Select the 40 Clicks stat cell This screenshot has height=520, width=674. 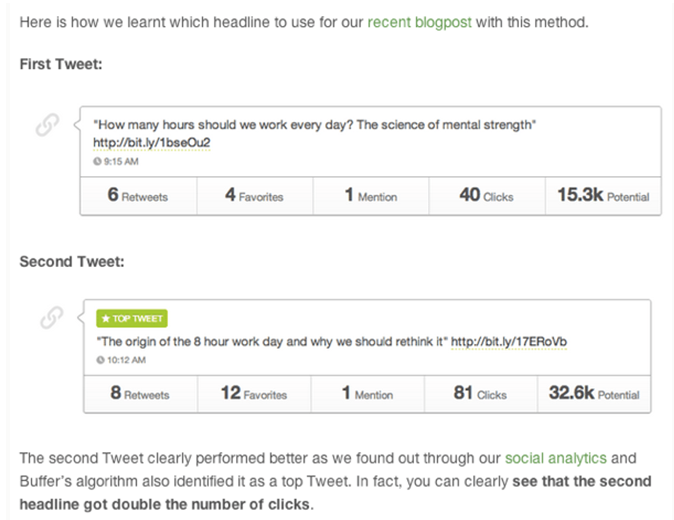tap(487, 196)
